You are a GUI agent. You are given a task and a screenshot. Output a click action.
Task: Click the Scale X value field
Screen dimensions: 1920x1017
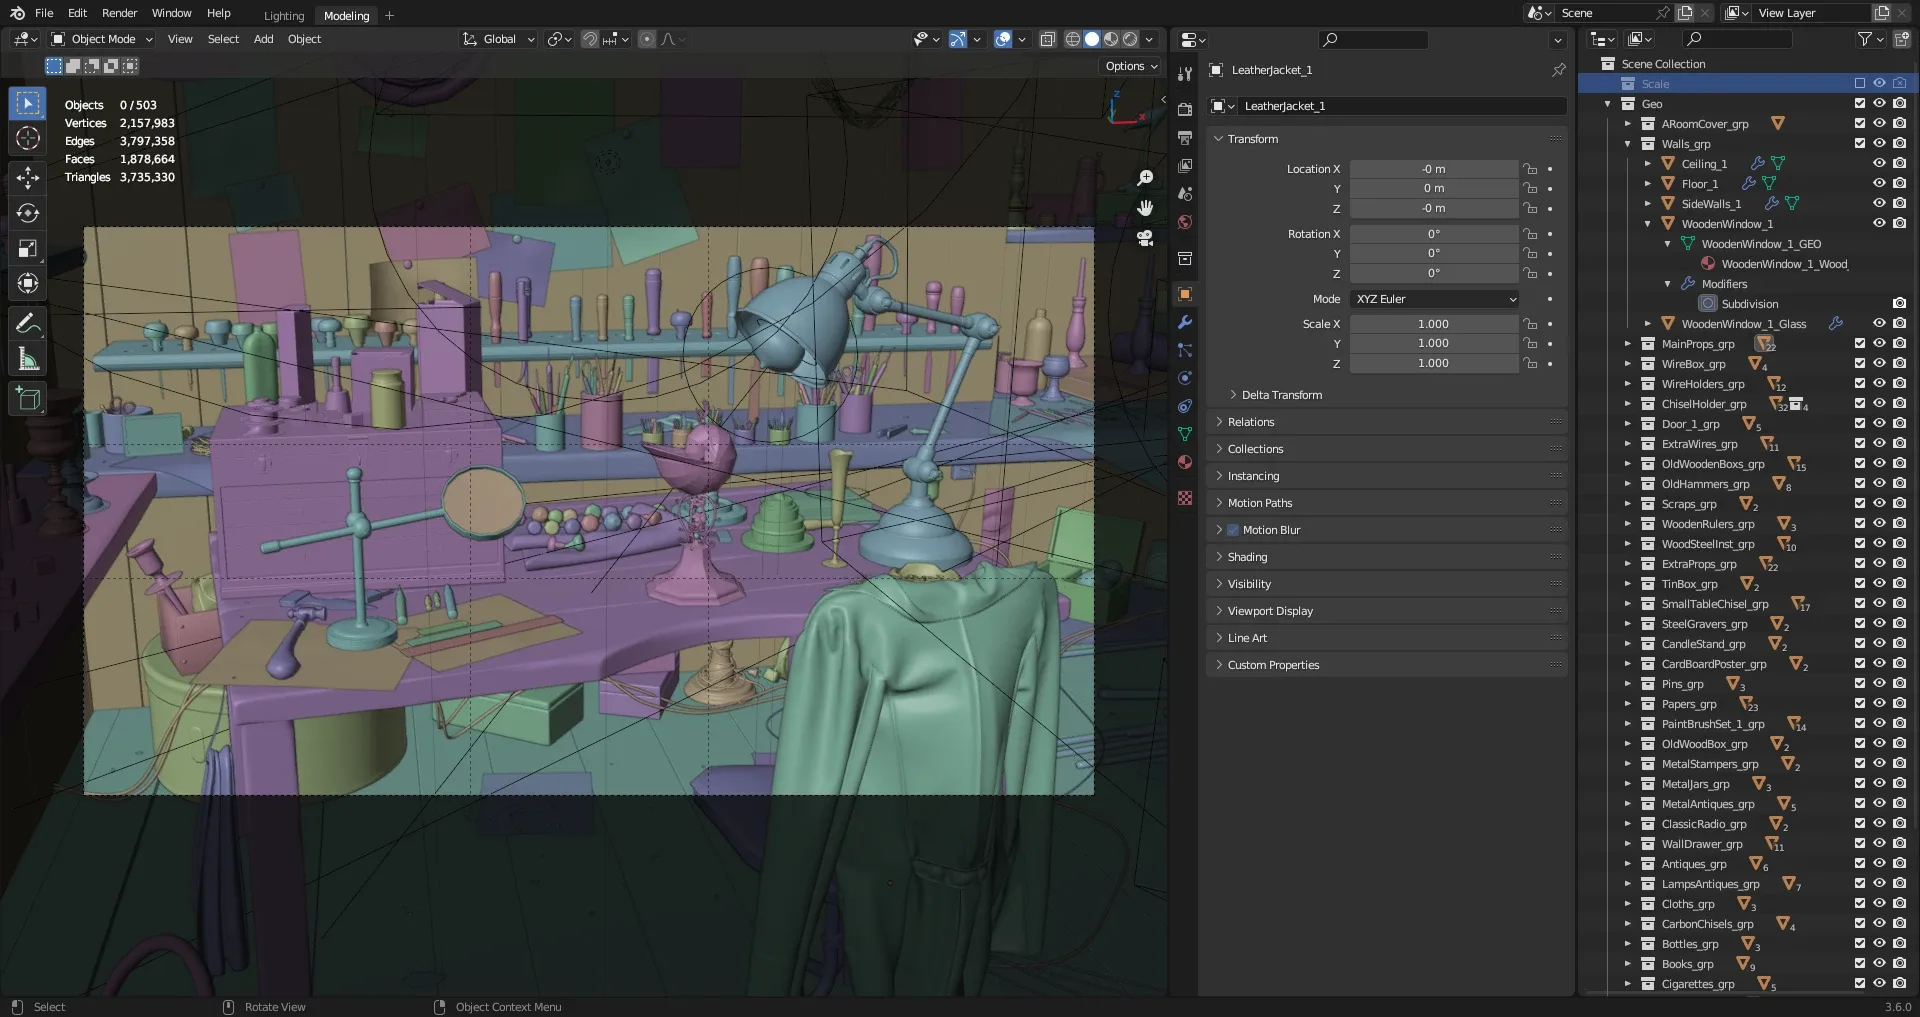(1434, 324)
